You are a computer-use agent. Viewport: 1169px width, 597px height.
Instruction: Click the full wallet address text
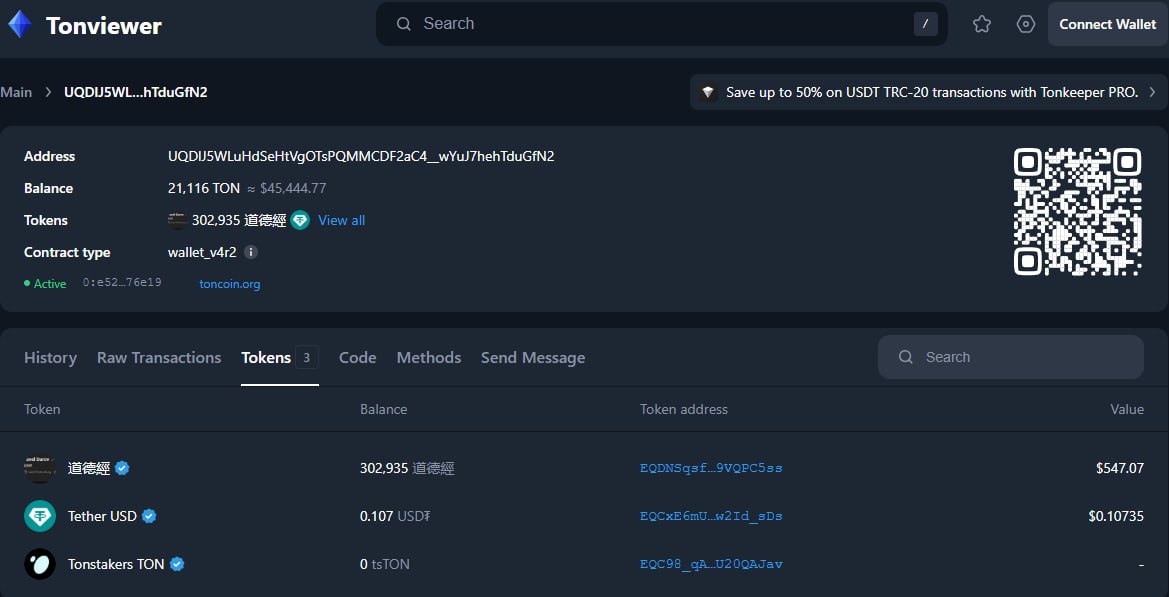click(x=361, y=157)
